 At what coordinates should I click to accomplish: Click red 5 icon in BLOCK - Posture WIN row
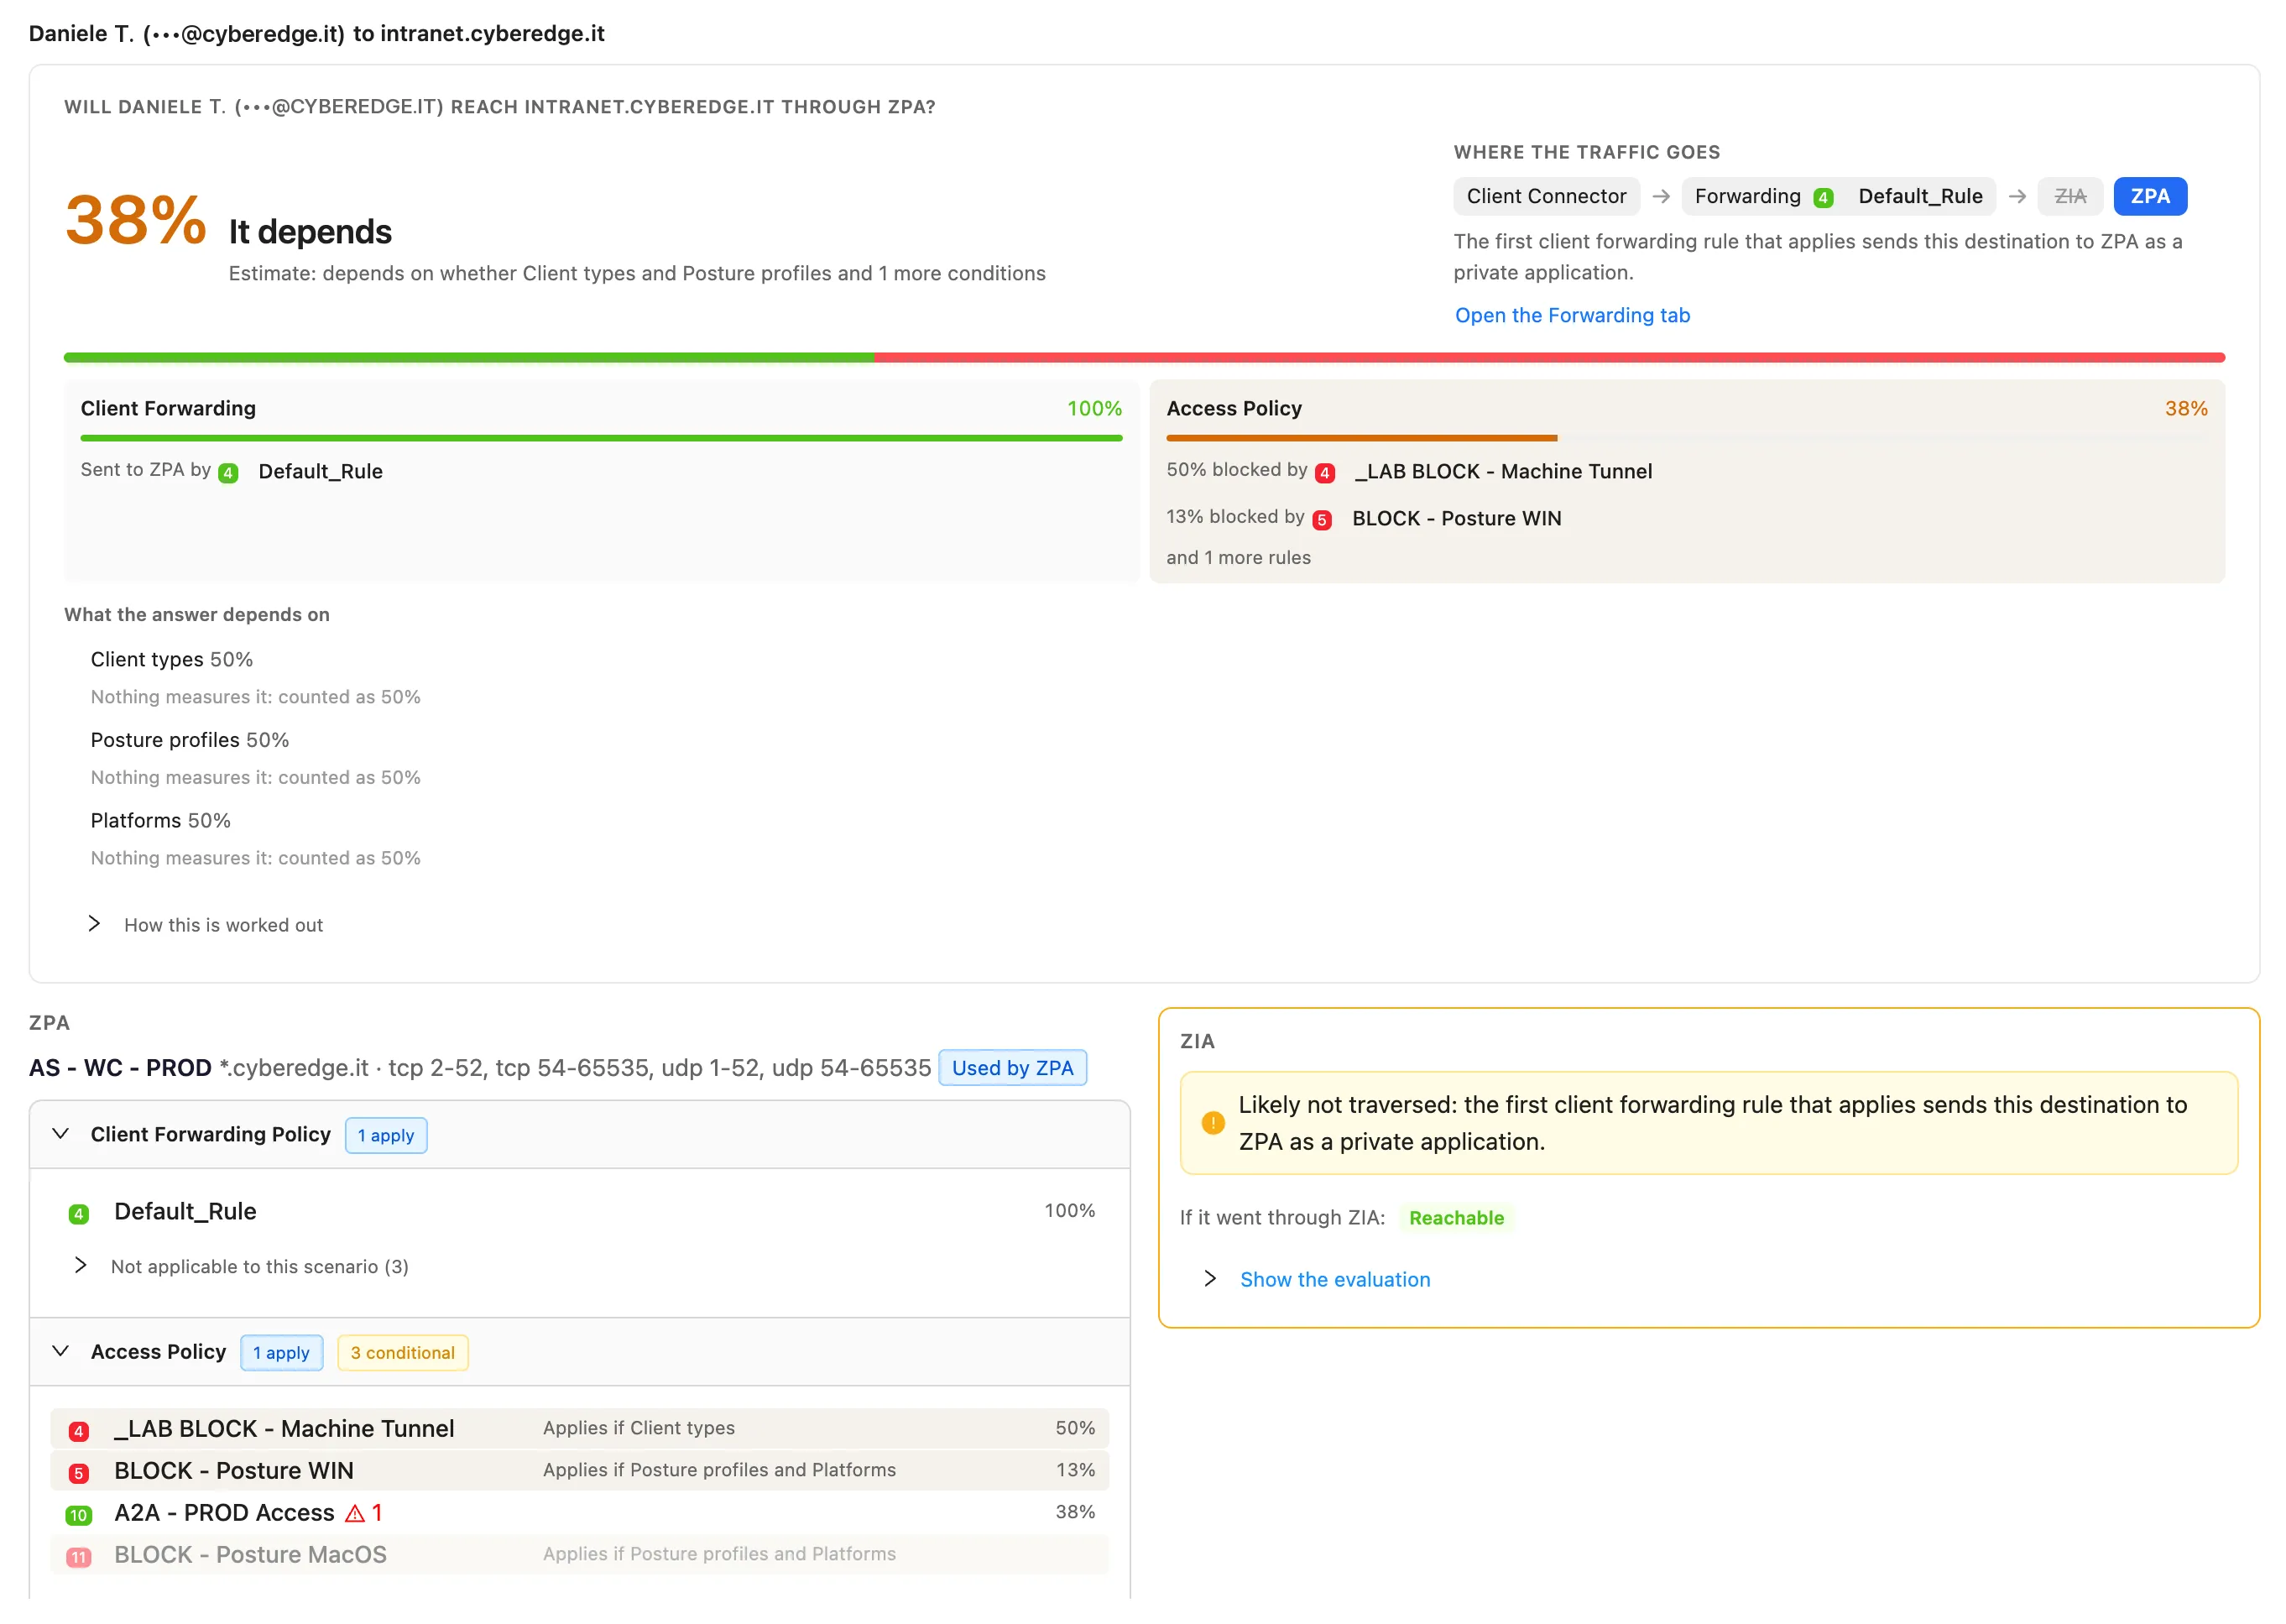pyautogui.click(x=78, y=1473)
